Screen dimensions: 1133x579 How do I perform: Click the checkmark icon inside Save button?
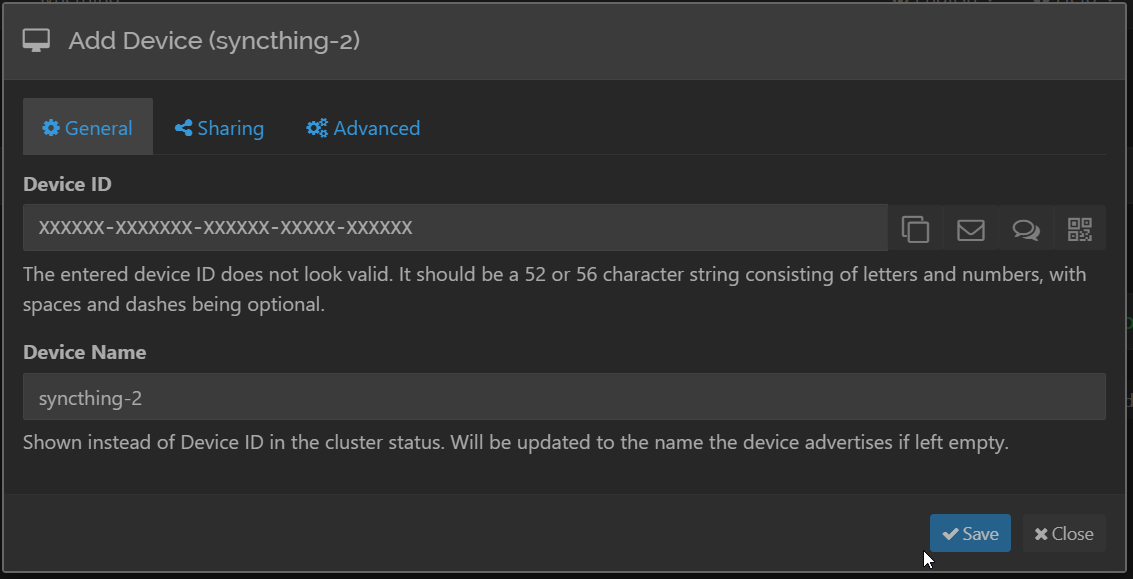[x=950, y=533]
